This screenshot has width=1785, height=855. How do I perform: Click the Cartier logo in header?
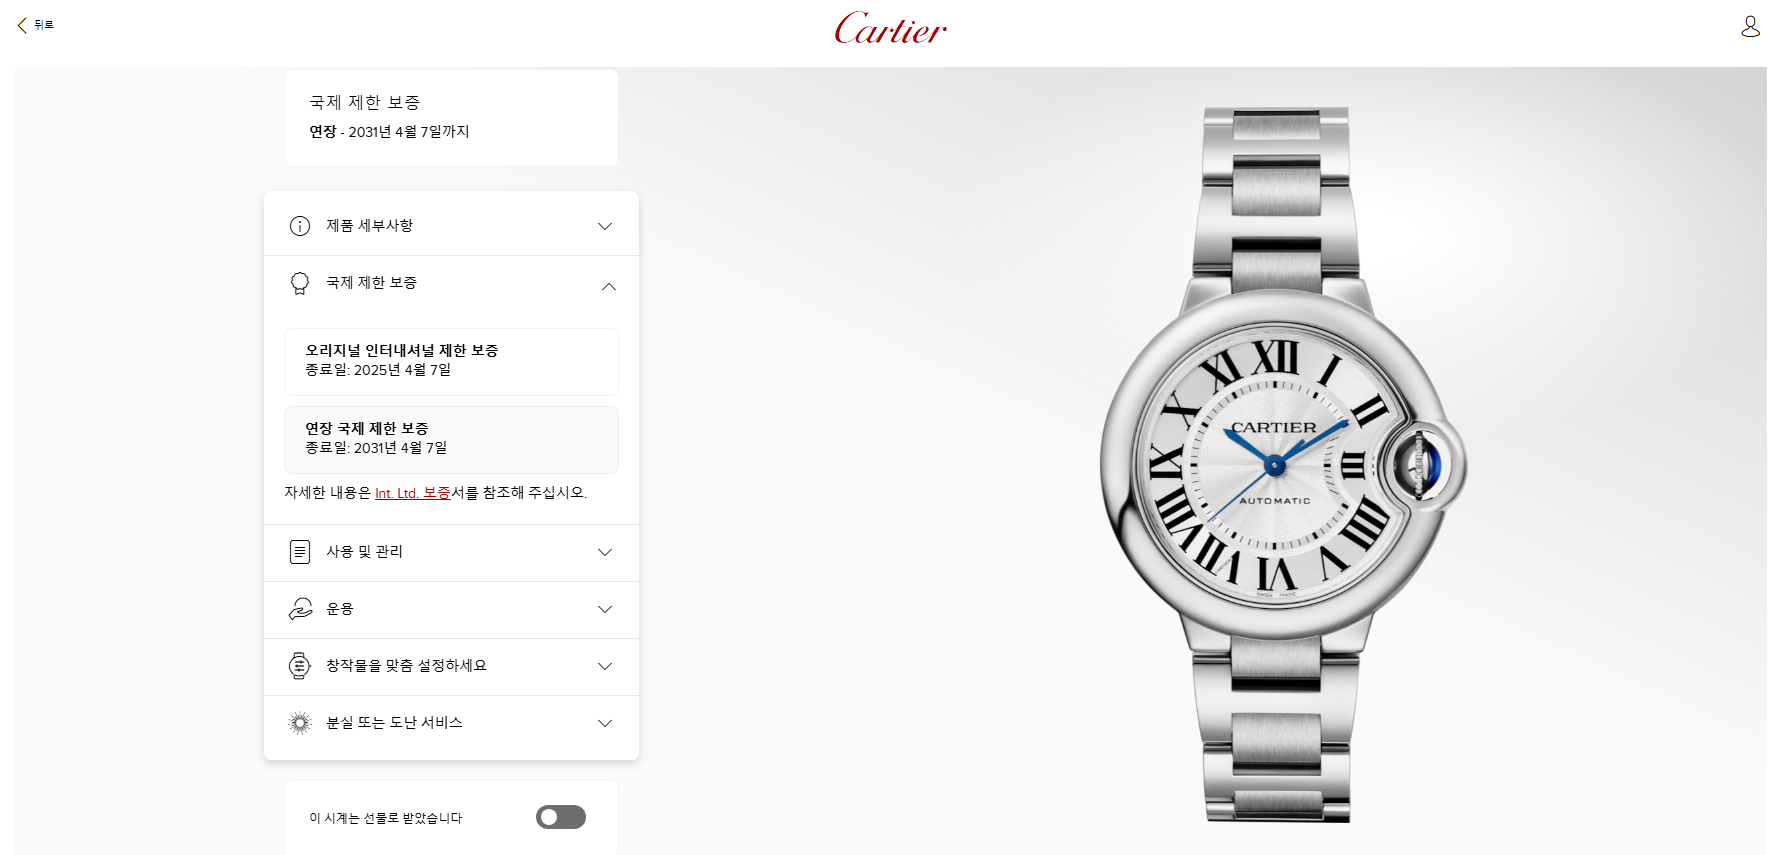point(891,28)
